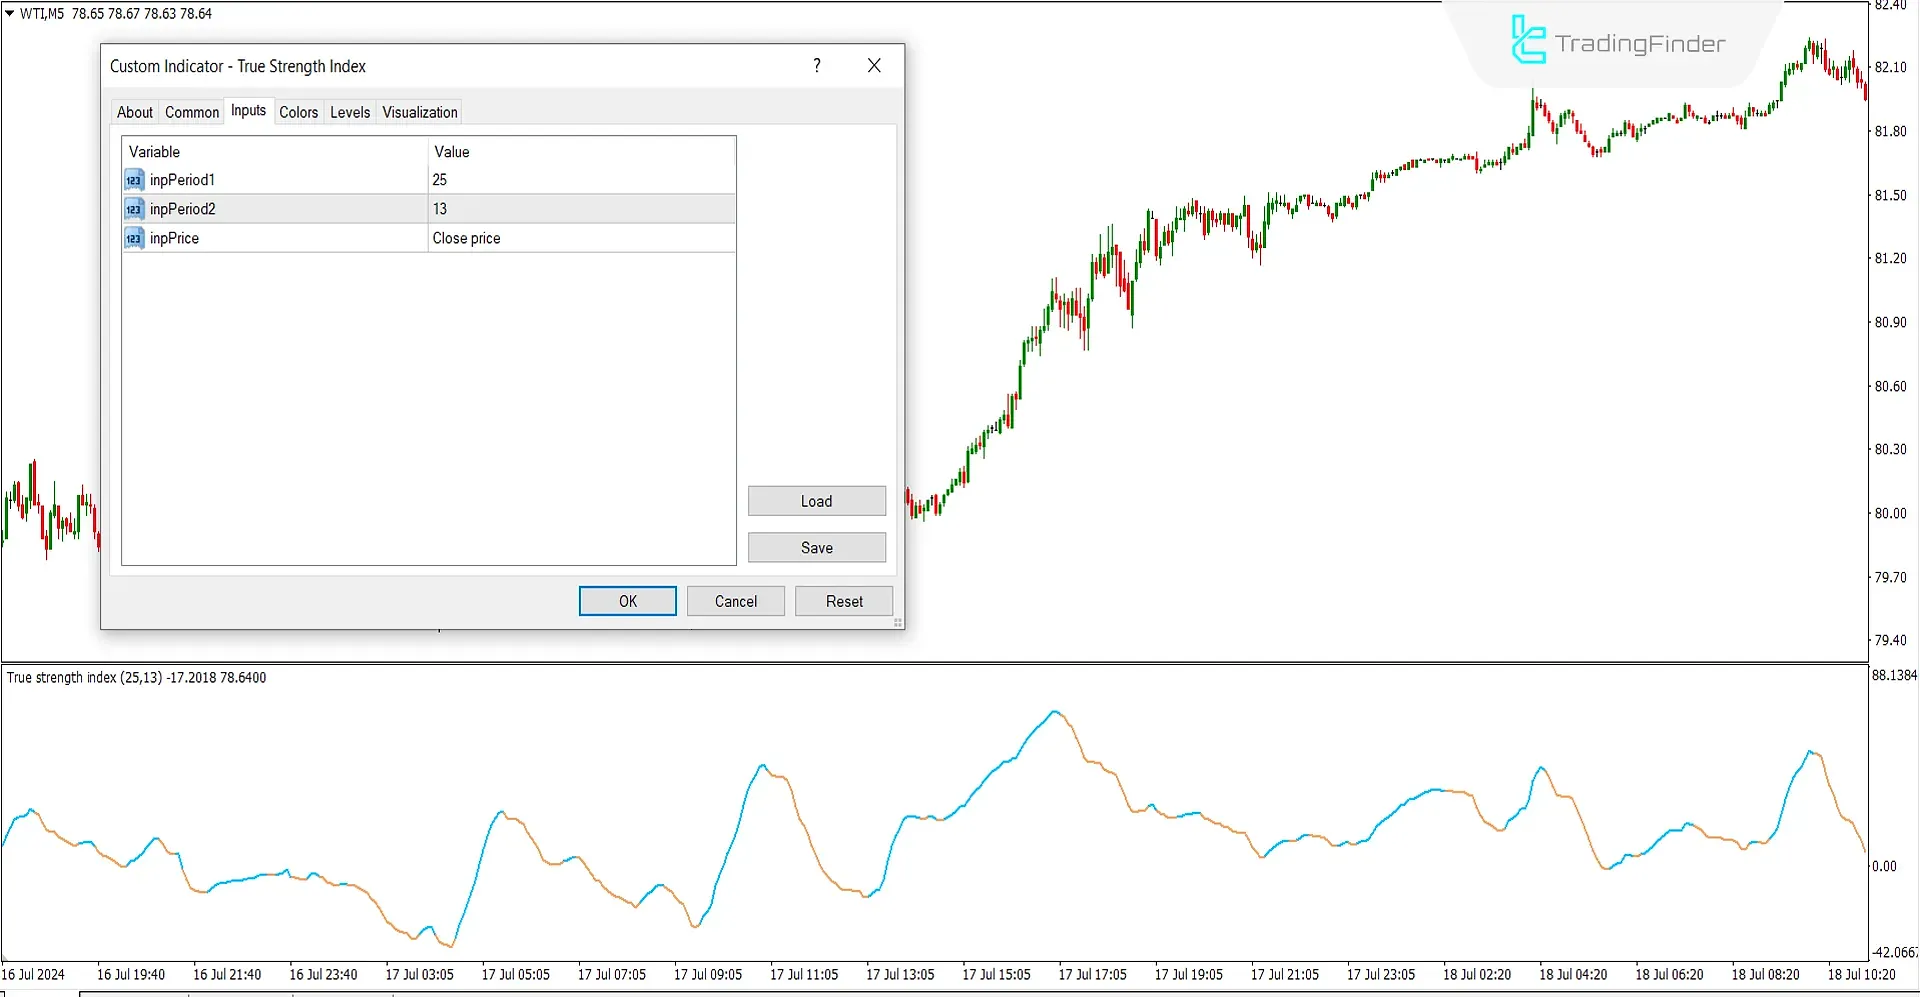
Task: Switch to the Levels tab
Action: coord(350,112)
